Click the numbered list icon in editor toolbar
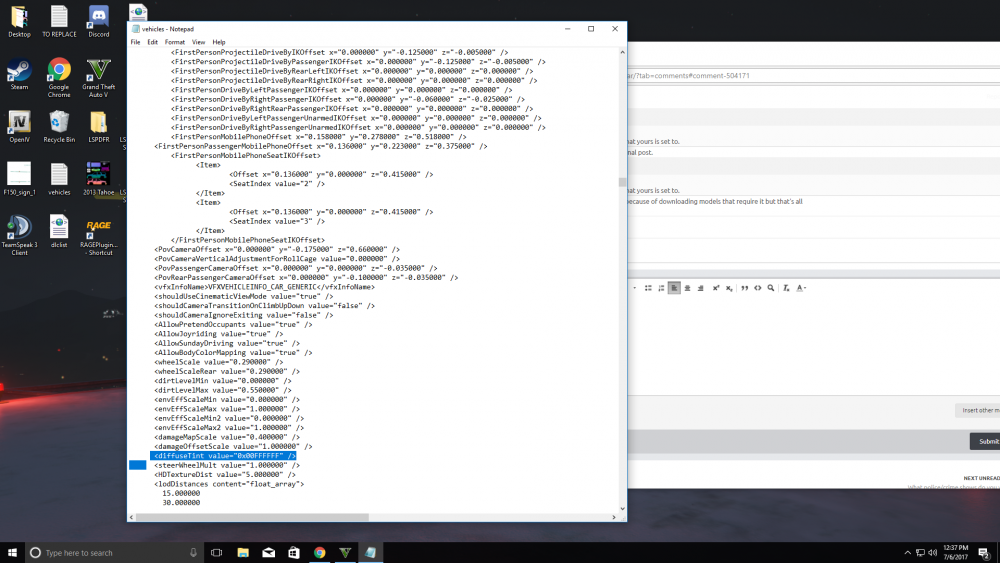 [x=661, y=288]
